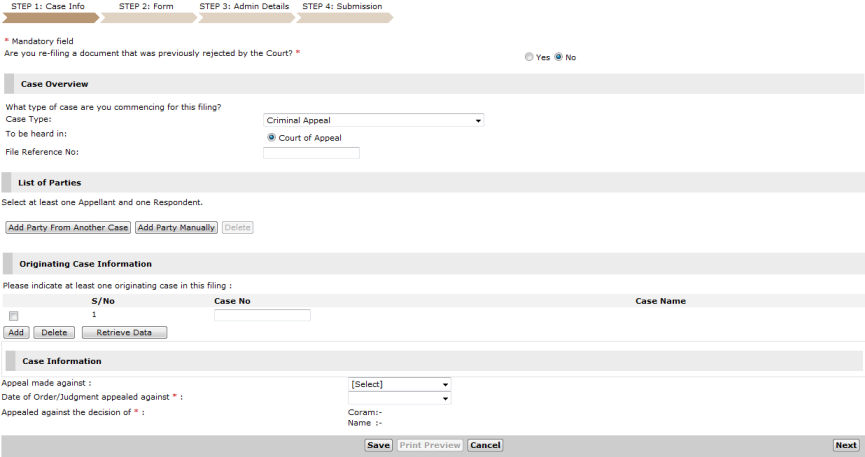This screenshot has width=865, height=457.
Task: Open the Case Type dropdown
Action: pyautogui.click(x=373, y=120)
